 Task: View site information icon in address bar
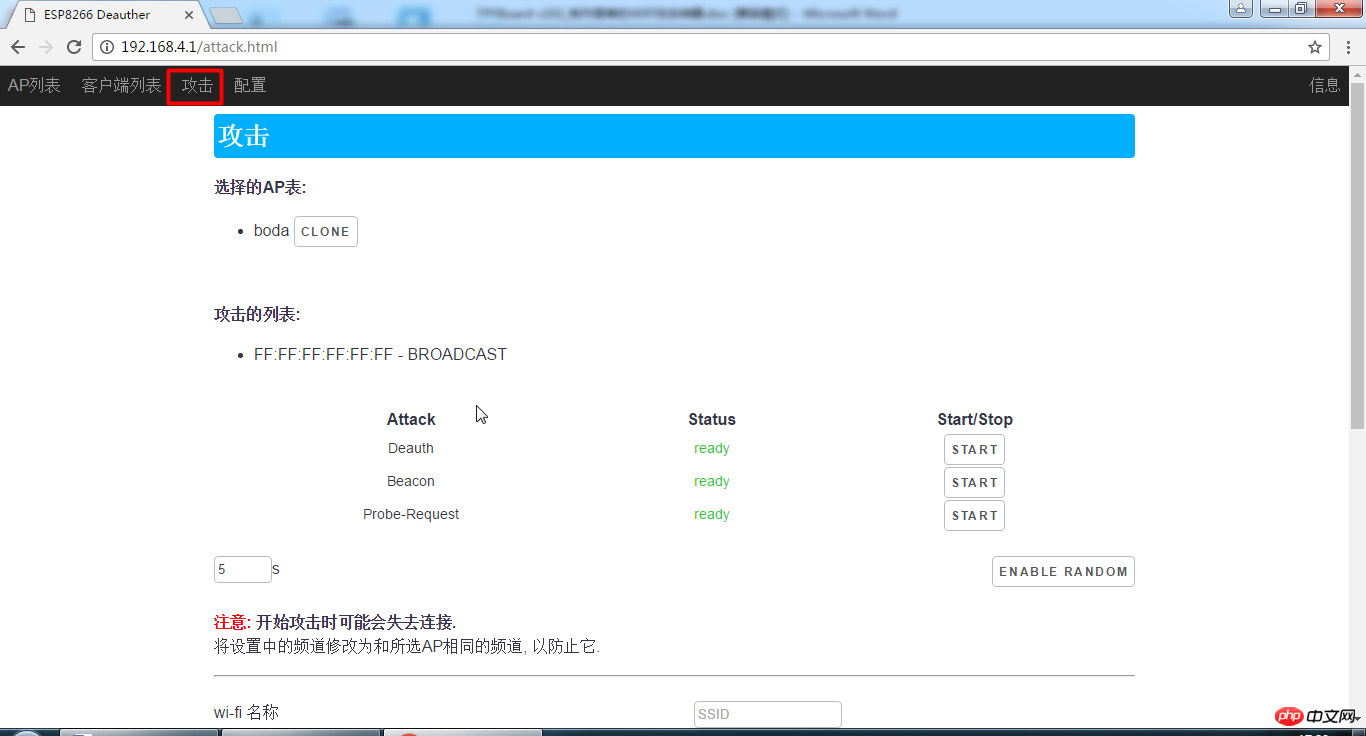pyautogui.click(x=107, y=47)
